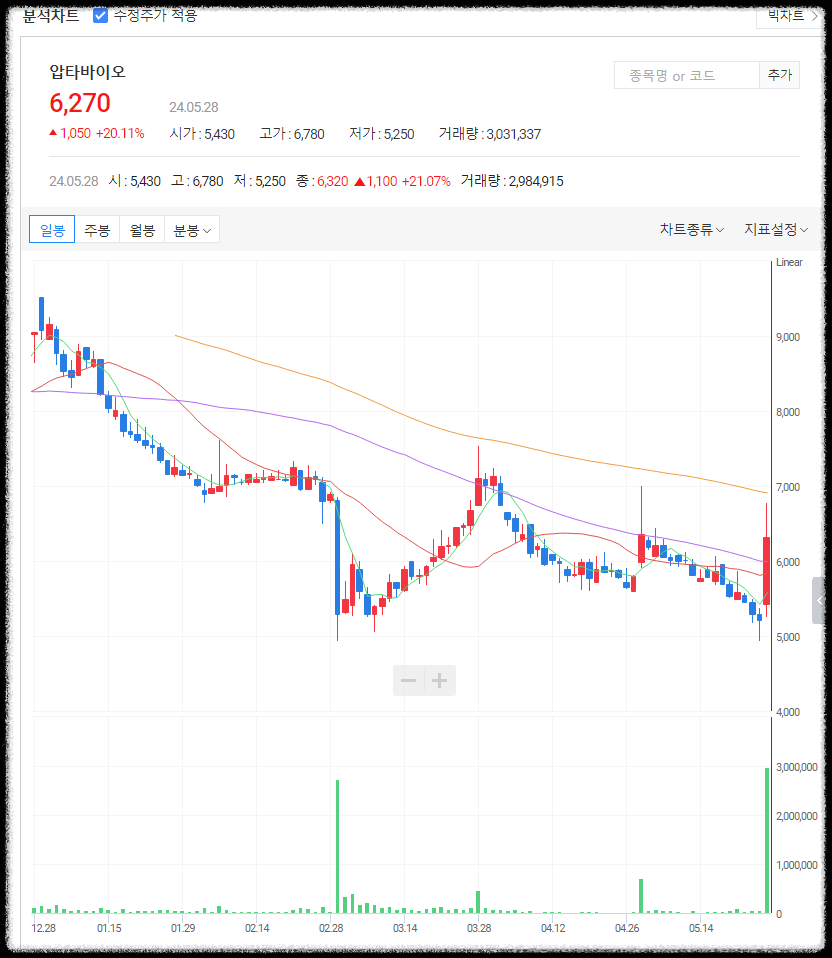Click the stock name 압타바이오
This screenshot has height=958, width=832.
pyautogui.click(x=87, y=72)
